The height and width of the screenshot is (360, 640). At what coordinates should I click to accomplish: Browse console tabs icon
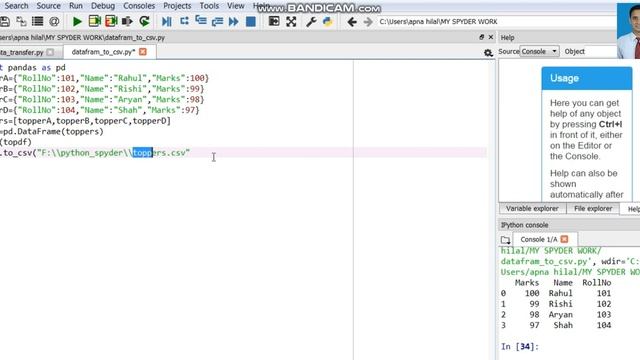pos(505,240)
